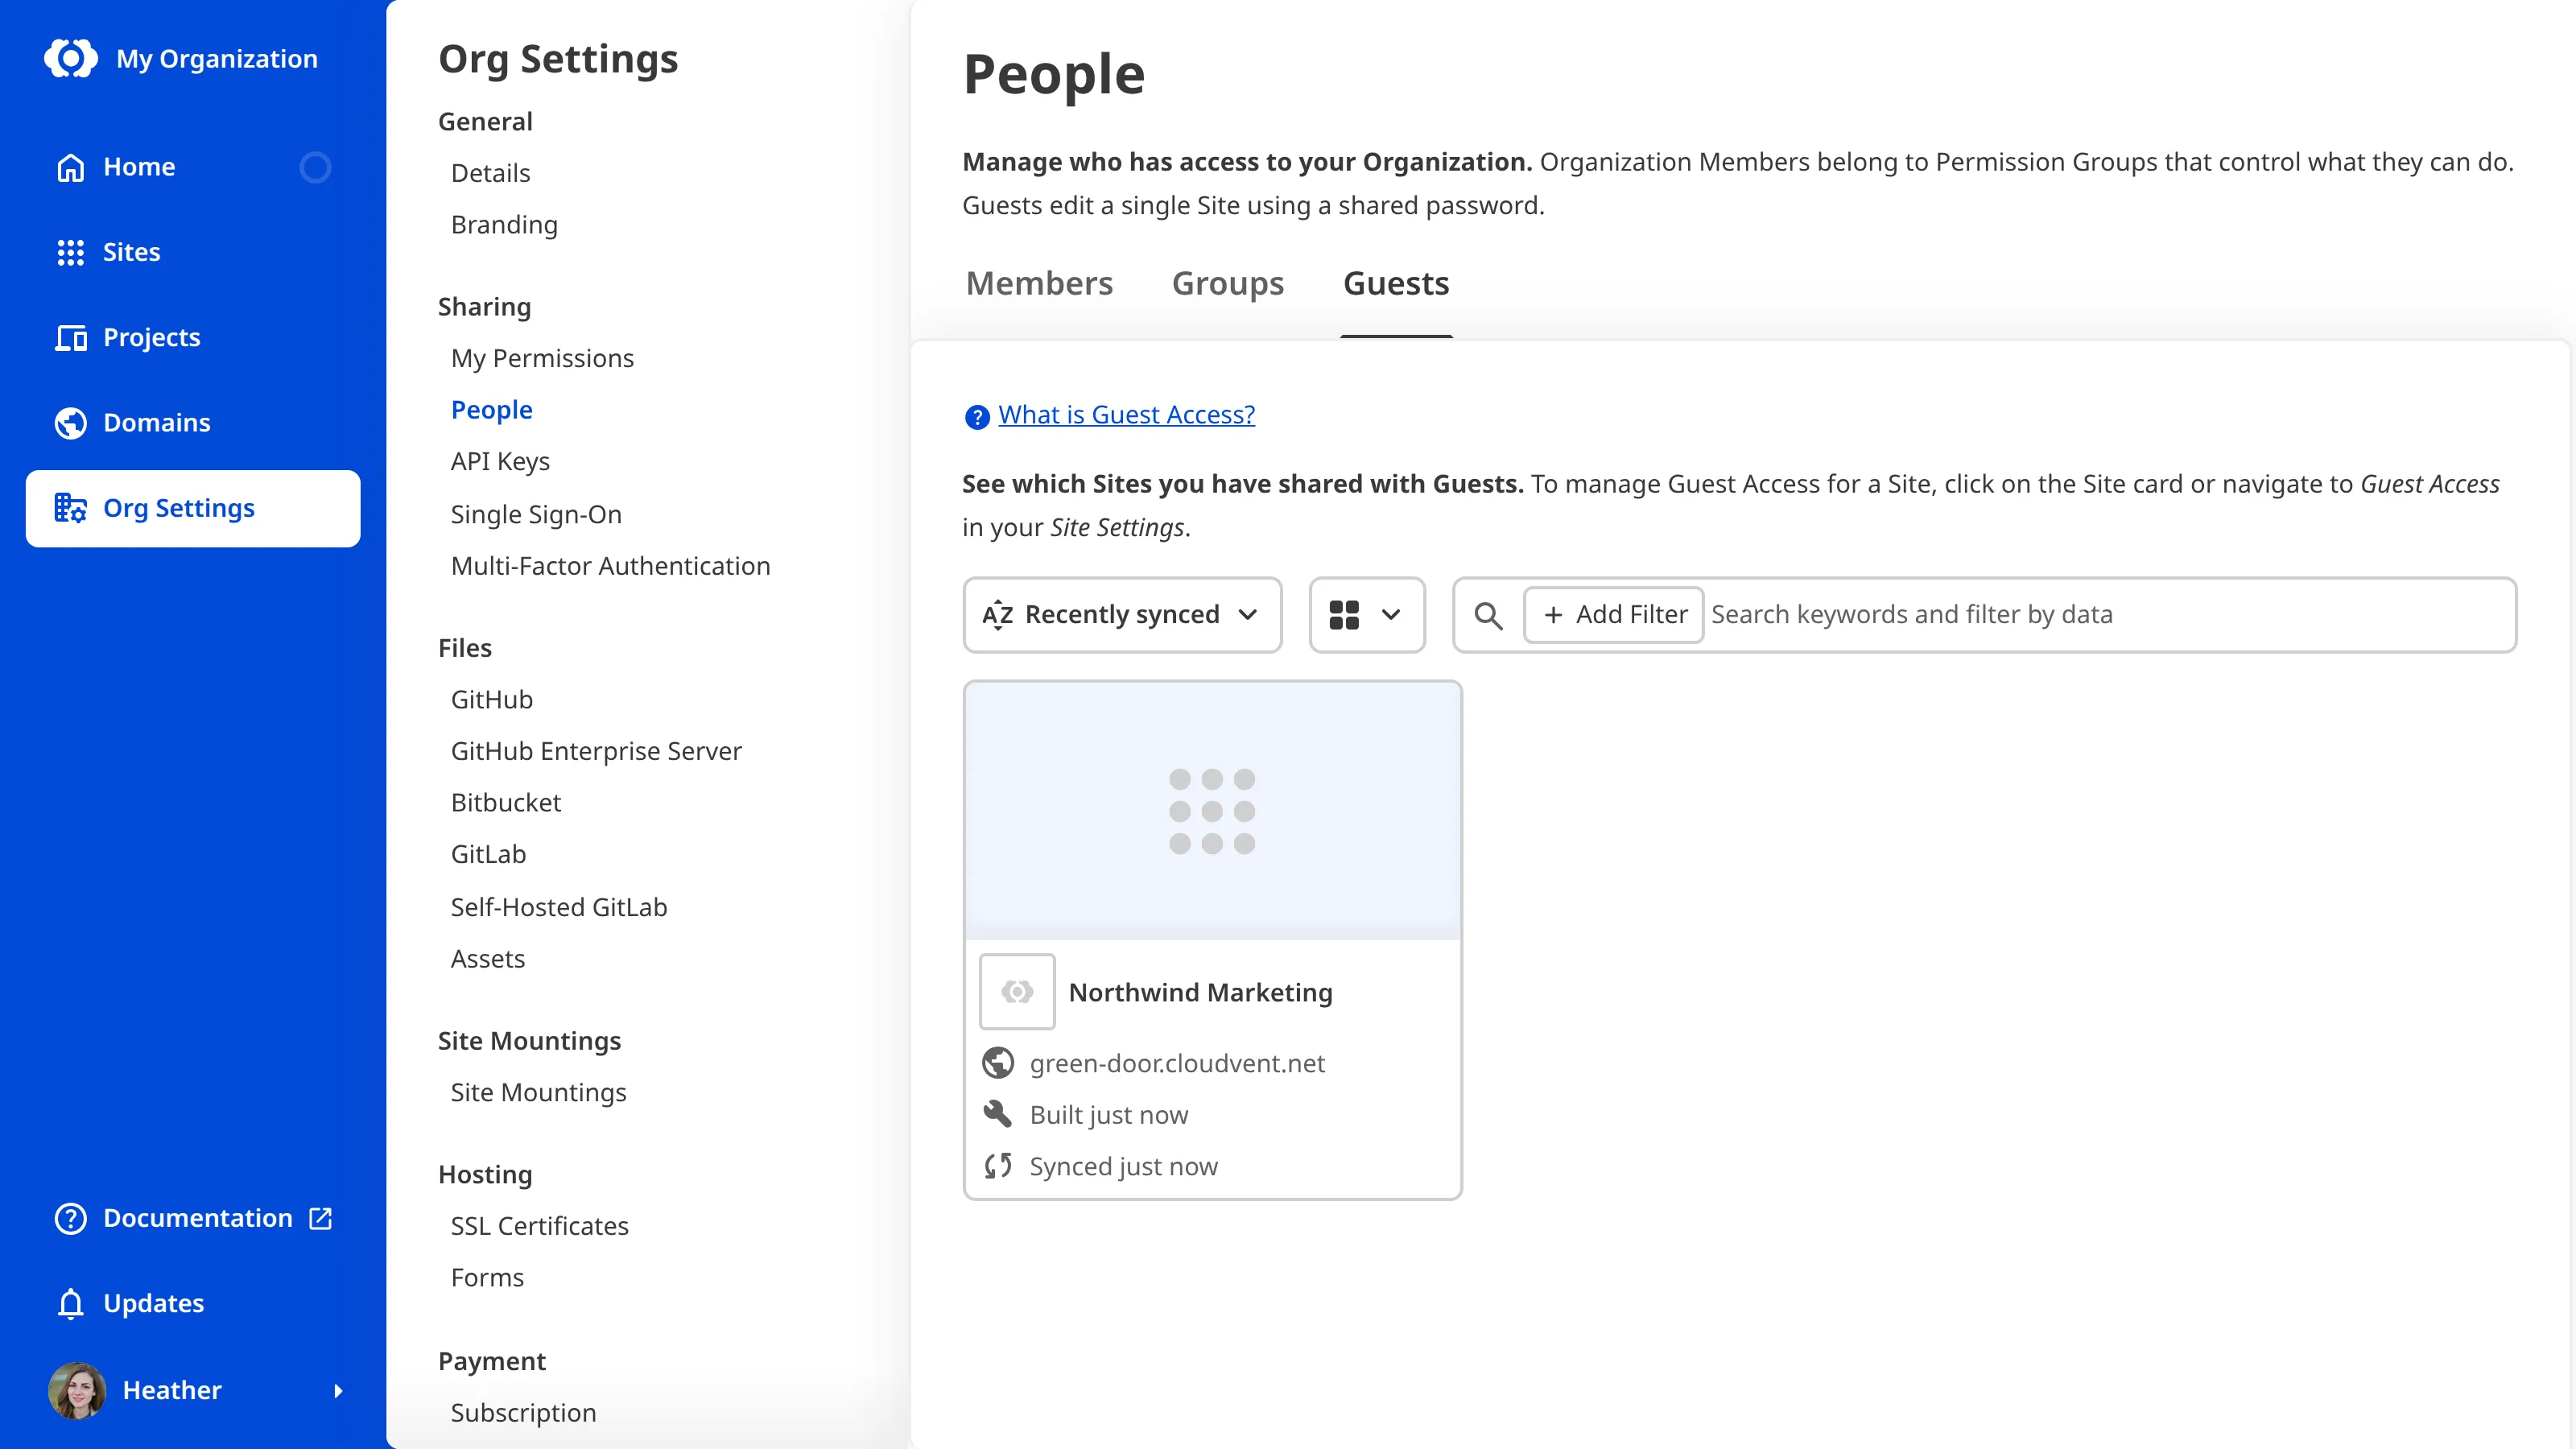Viewport: 2576px width, 1449px height.
Task: Click the Synced just now status text
Action: point(1123,1167)
